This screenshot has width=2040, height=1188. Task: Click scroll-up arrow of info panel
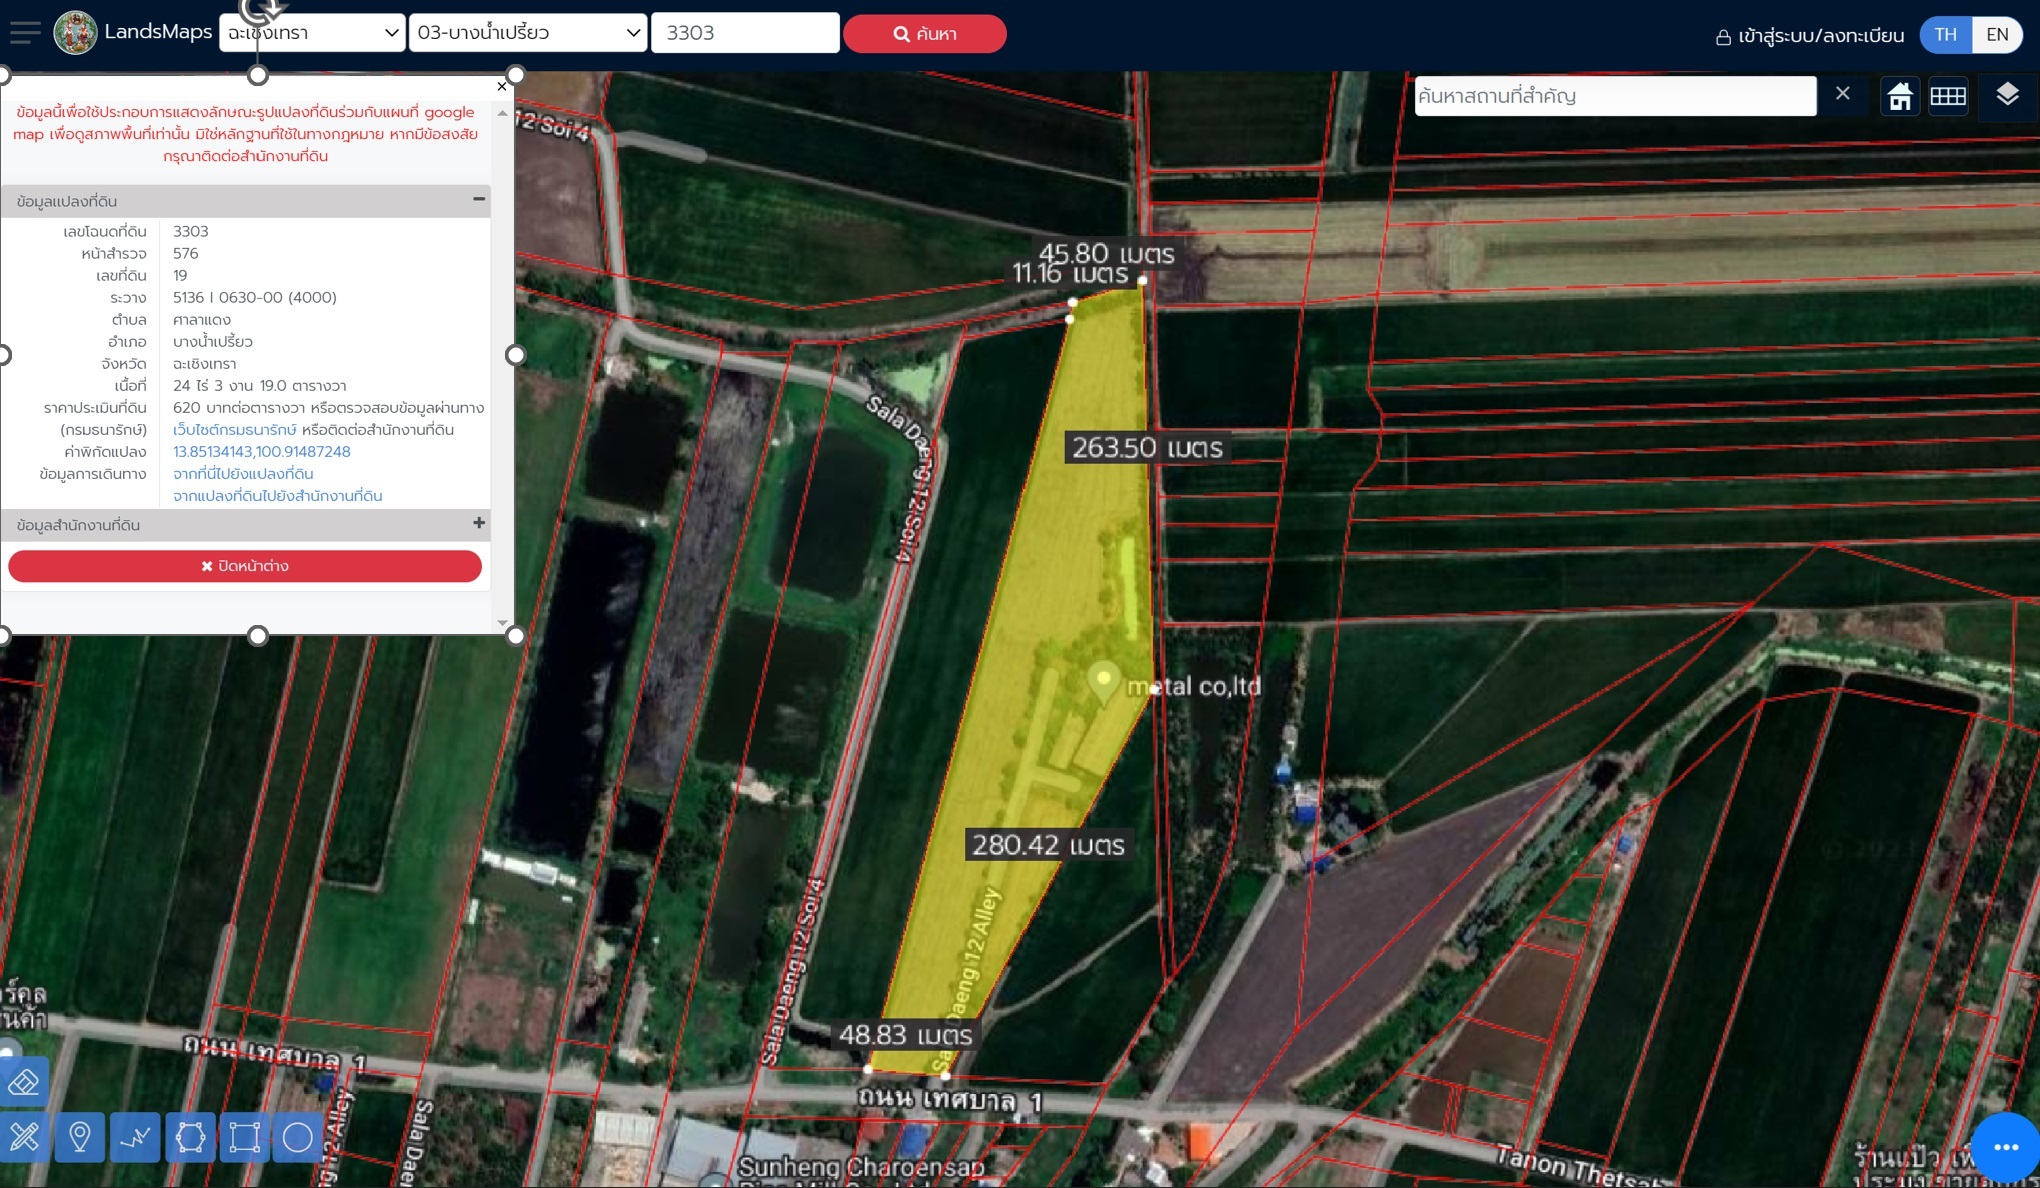click(502, 113)
